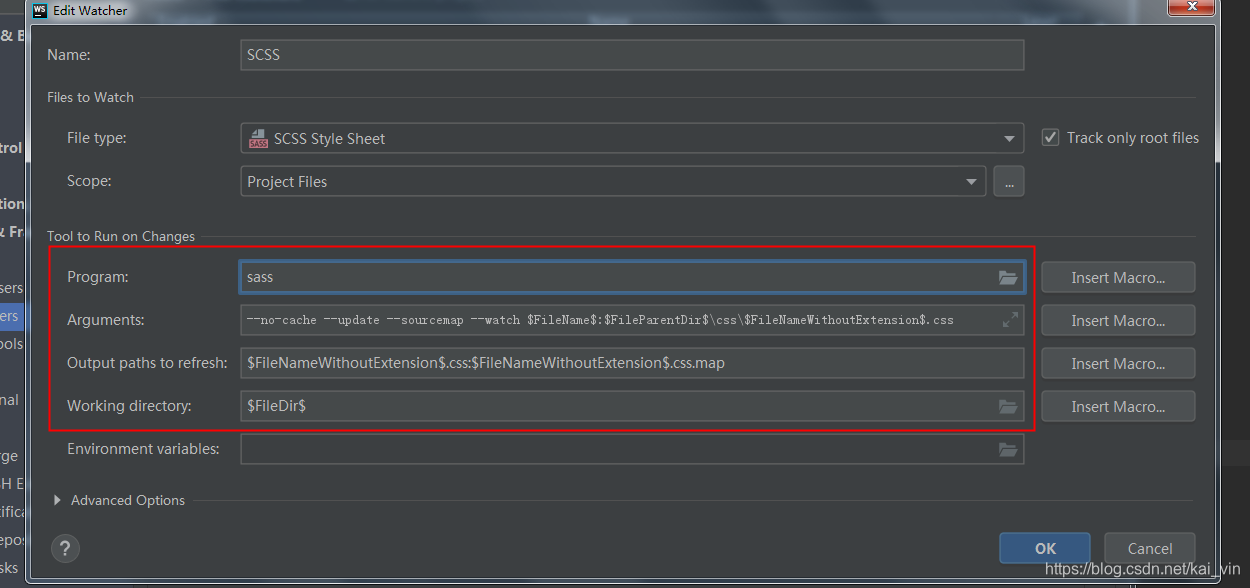Click the Environment variables field

632,449
